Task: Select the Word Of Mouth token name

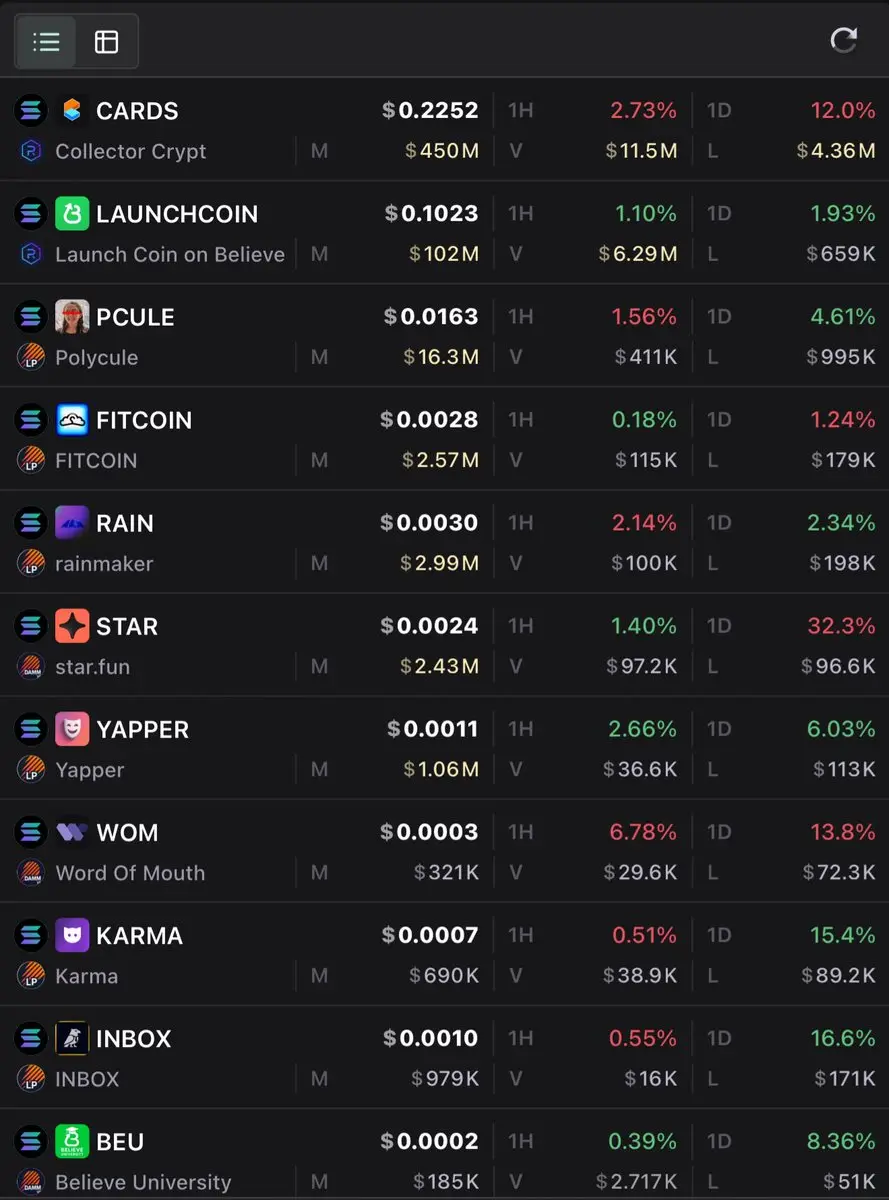Action: [130, 873]
